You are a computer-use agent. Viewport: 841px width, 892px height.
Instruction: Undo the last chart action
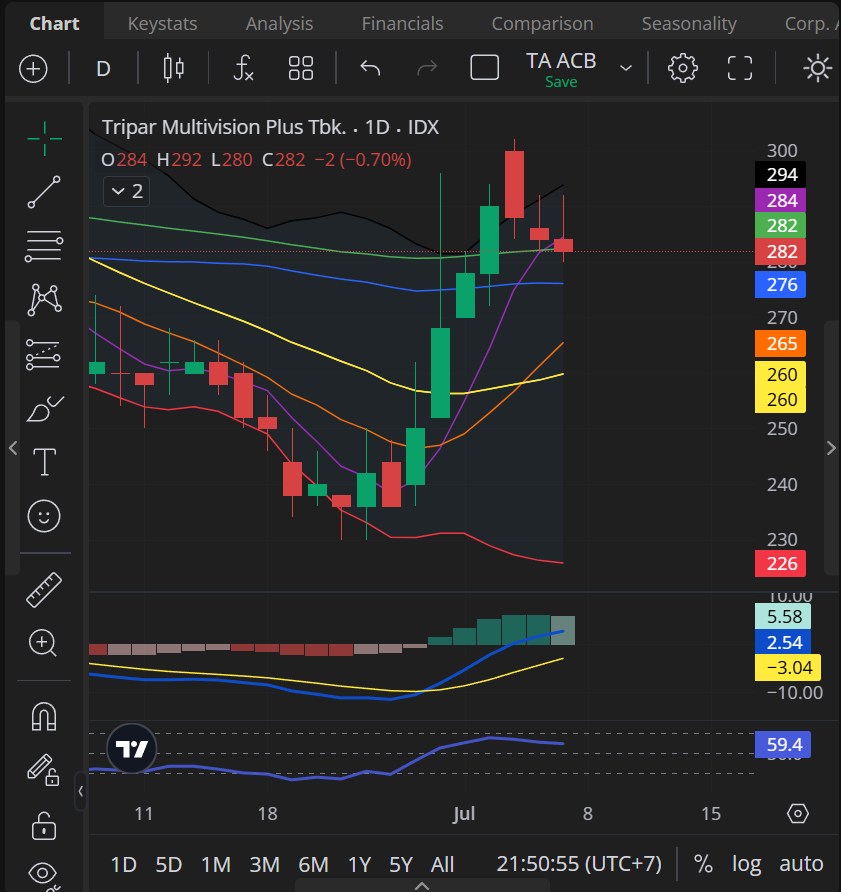point(370,69)
